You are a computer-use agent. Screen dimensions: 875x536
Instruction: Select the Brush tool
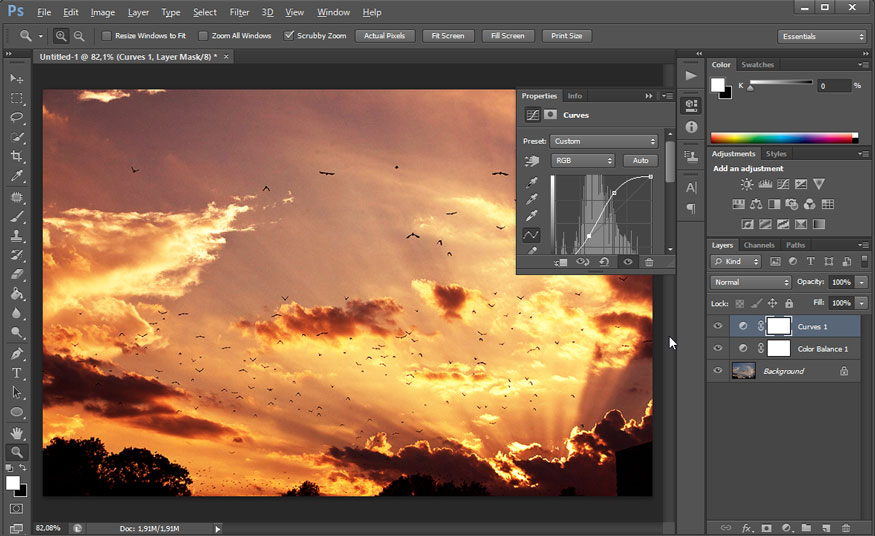pyautogui.click(x=17, y=216)
